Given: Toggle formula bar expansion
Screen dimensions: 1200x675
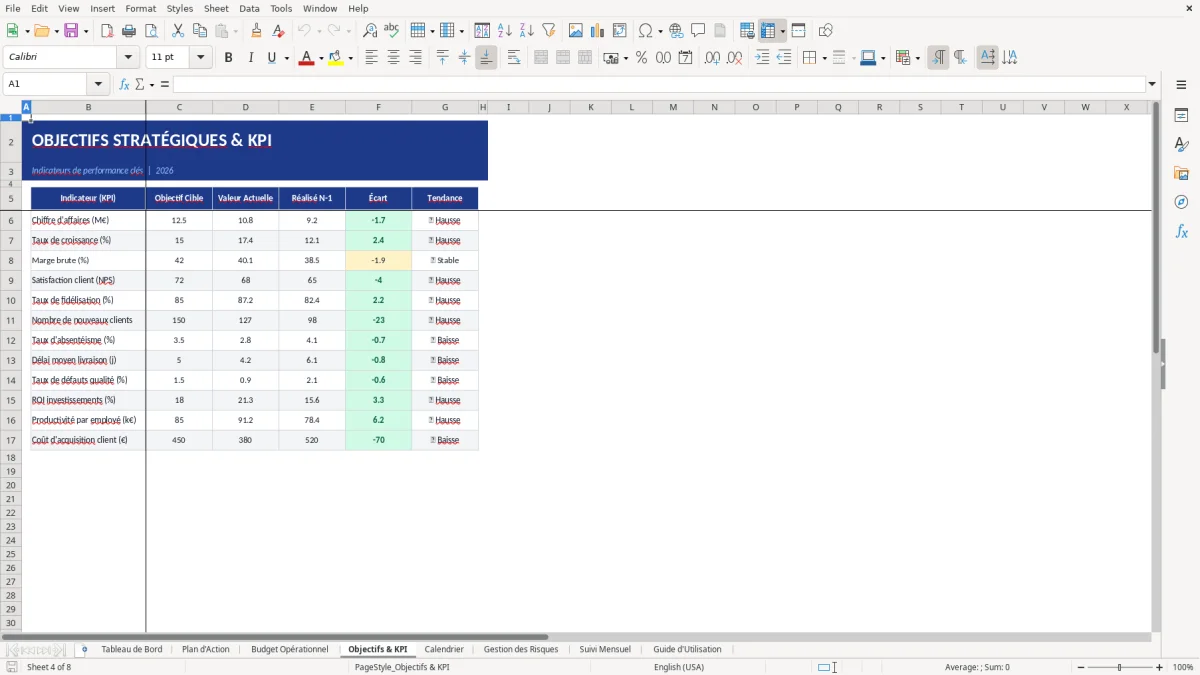Looking at the screenshot, I should [1152, 84].
